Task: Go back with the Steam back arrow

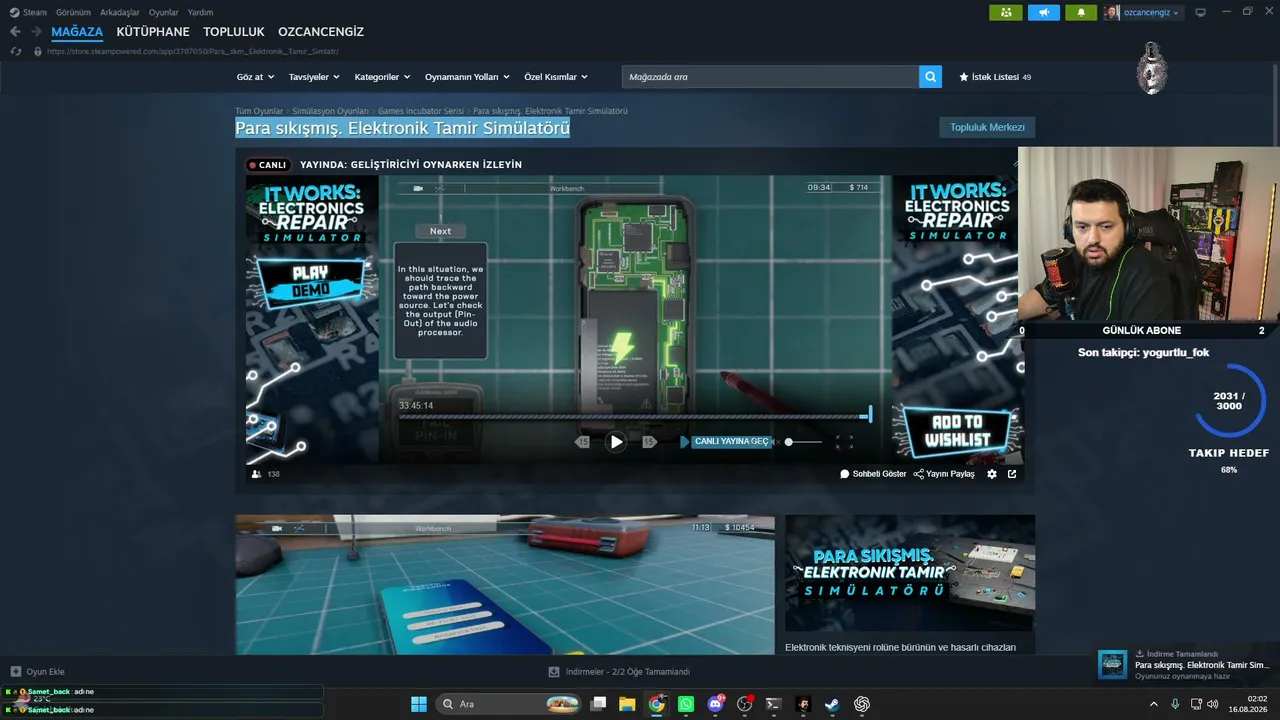Action: pyautogui.click(x=15, y=32)
